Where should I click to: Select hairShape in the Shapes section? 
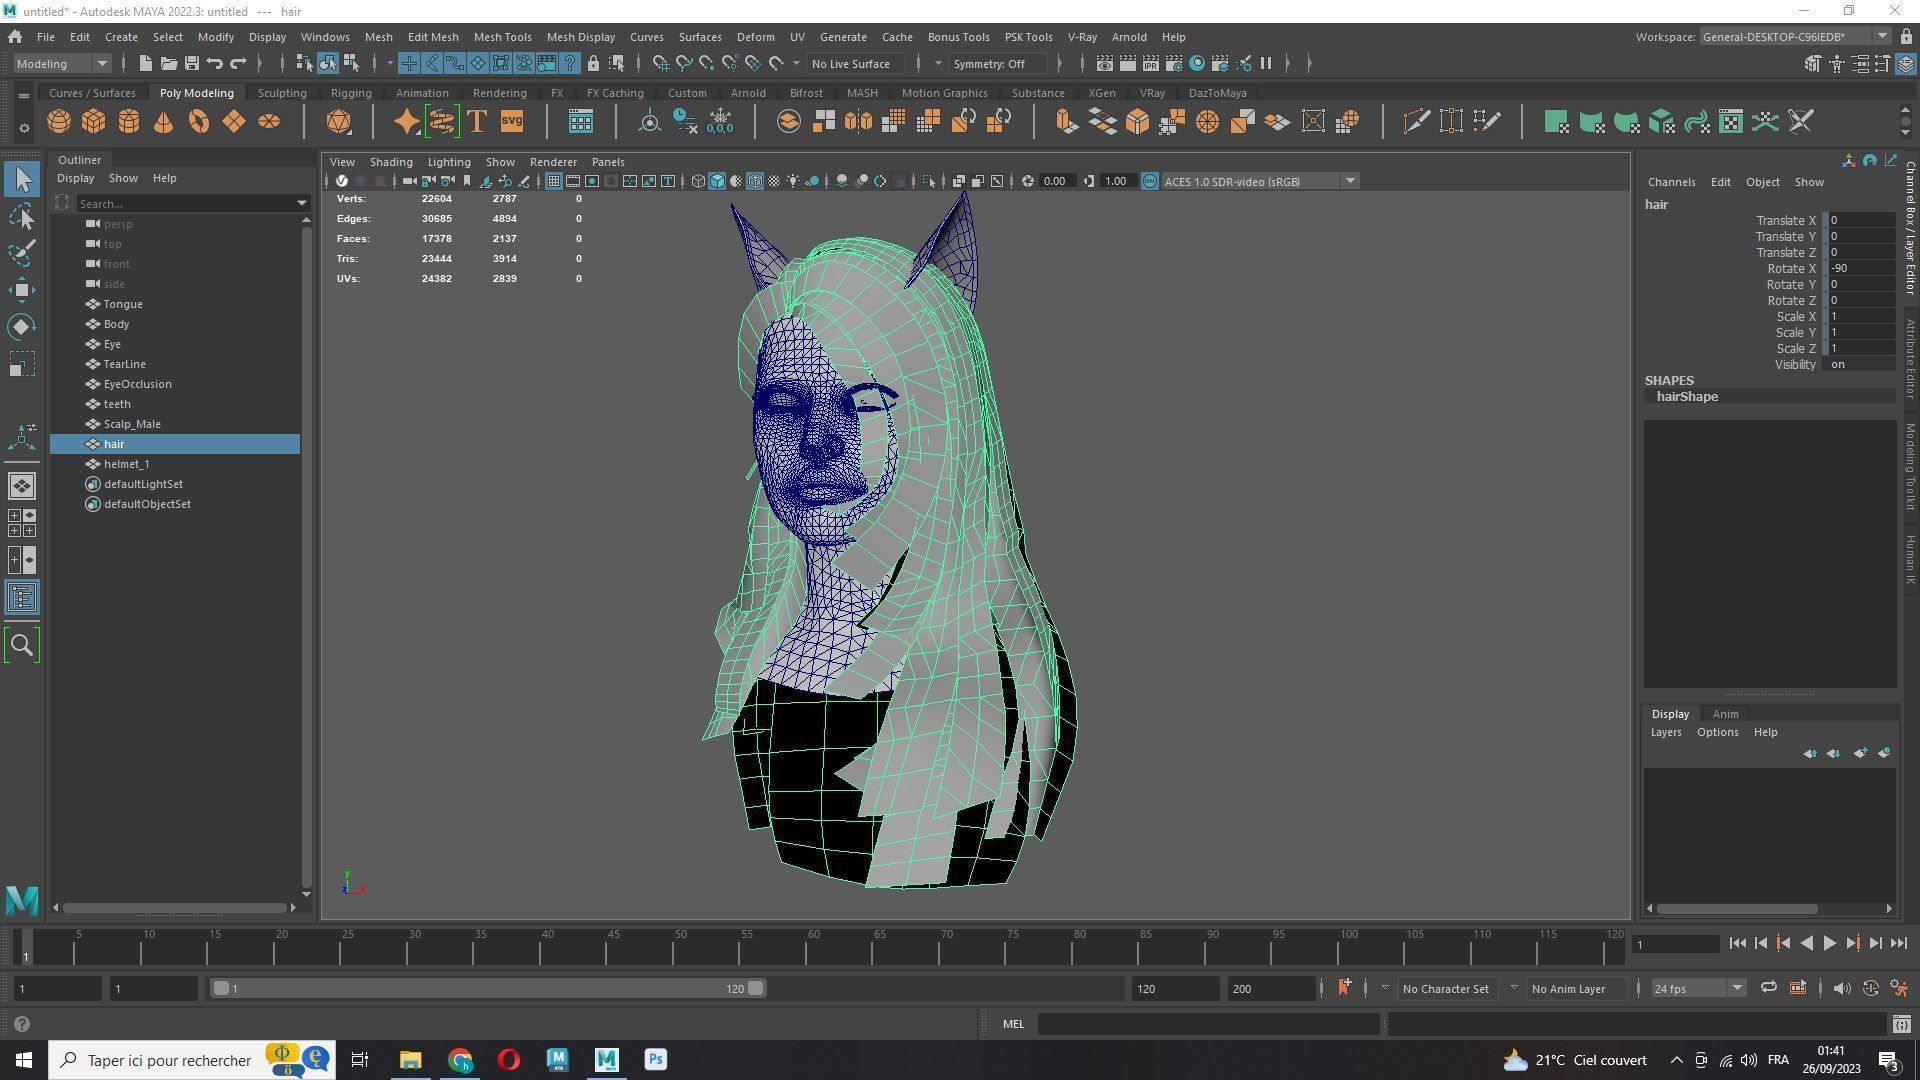pos(1687,397)
